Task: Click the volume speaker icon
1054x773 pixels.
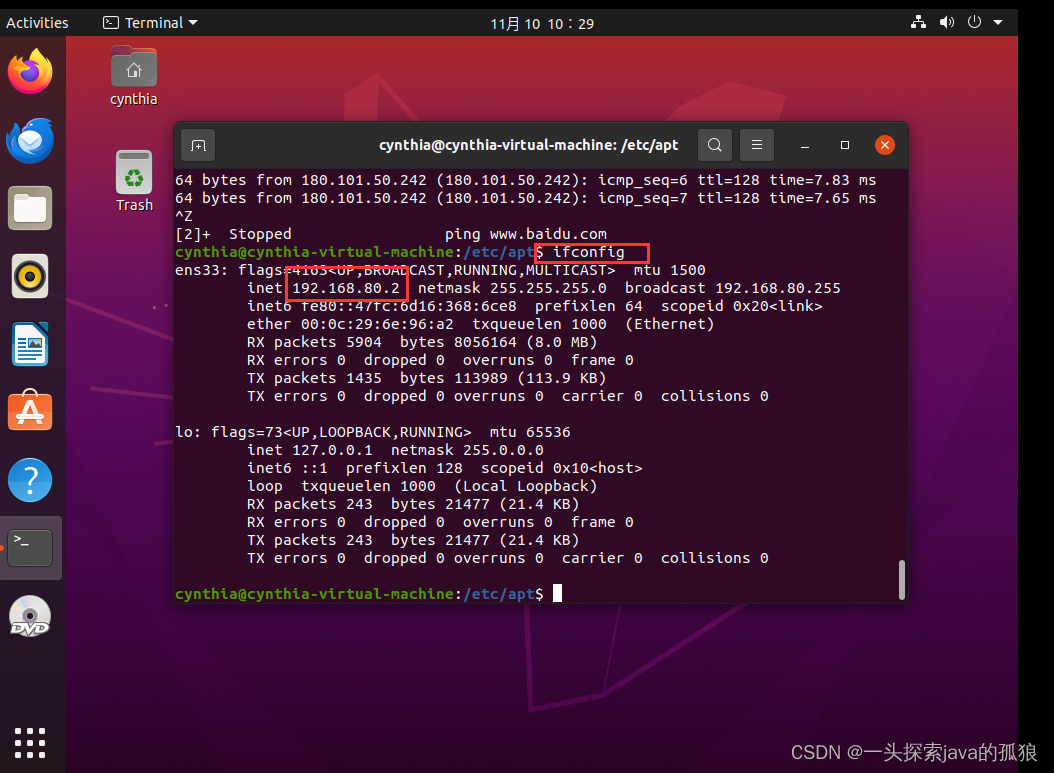Action: pos(946,22)
